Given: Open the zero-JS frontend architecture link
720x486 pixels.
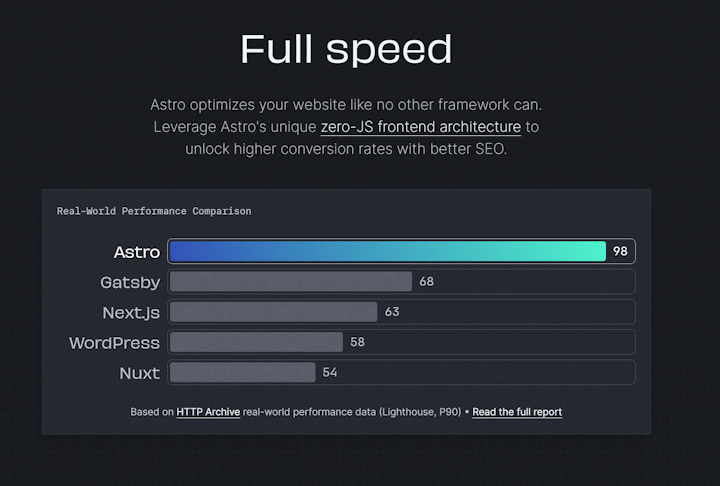Looking at the screenshot, I should point(420,127).
